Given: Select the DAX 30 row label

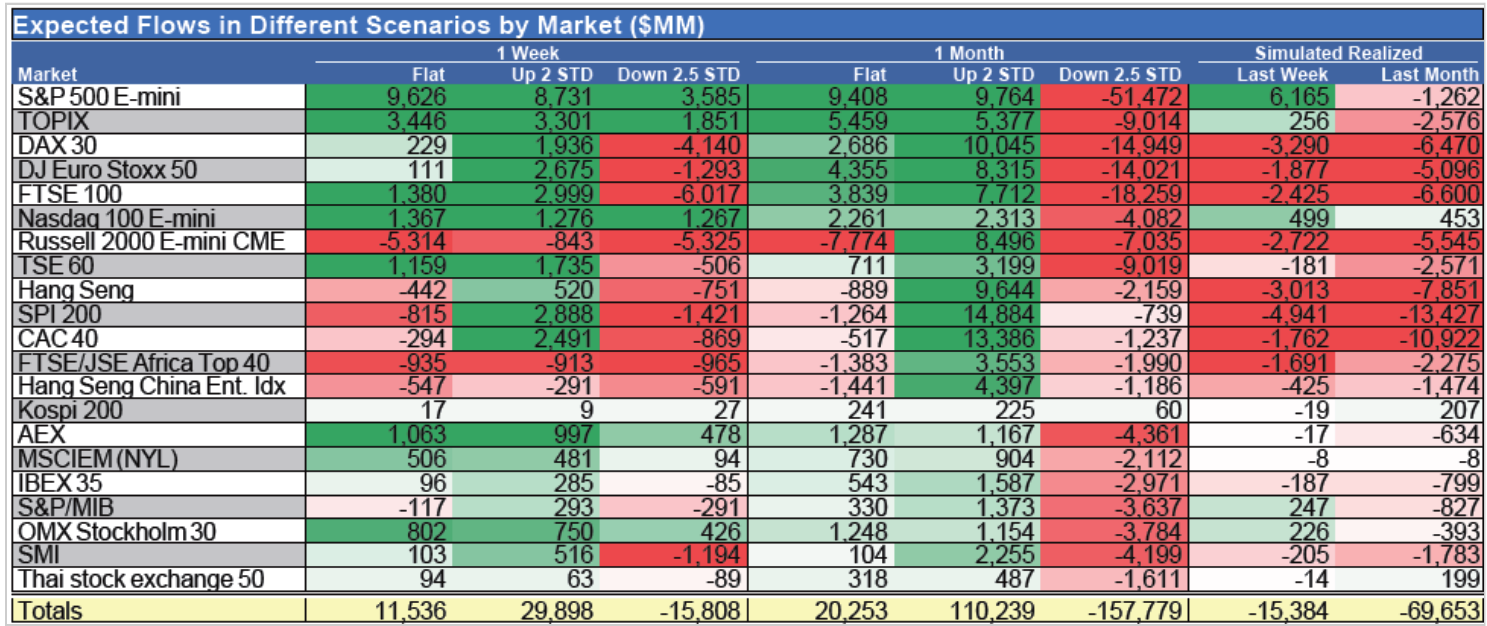Looking at the screenshot, I should pyautogui.click(x=57, y=145).
